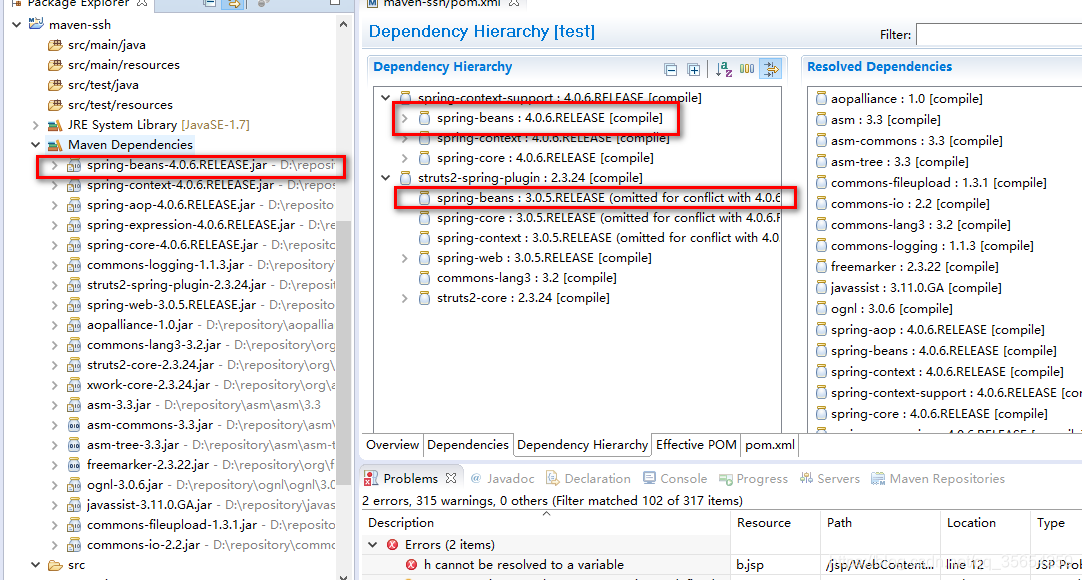The height and width of the screenshot is (580, 1082).
Task: Click the red error icon beside Errors (2 items)
Action: click(393, 545)
